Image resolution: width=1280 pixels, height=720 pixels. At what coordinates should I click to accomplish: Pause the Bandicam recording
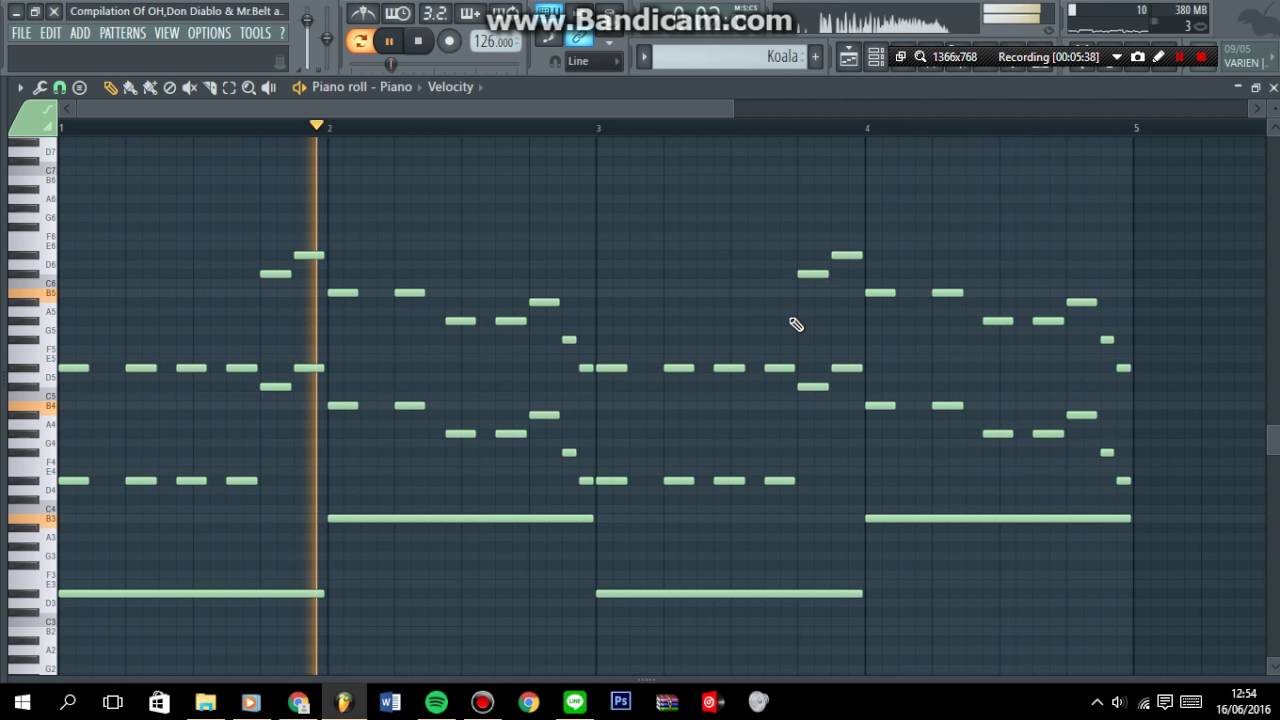point(1180,57)
